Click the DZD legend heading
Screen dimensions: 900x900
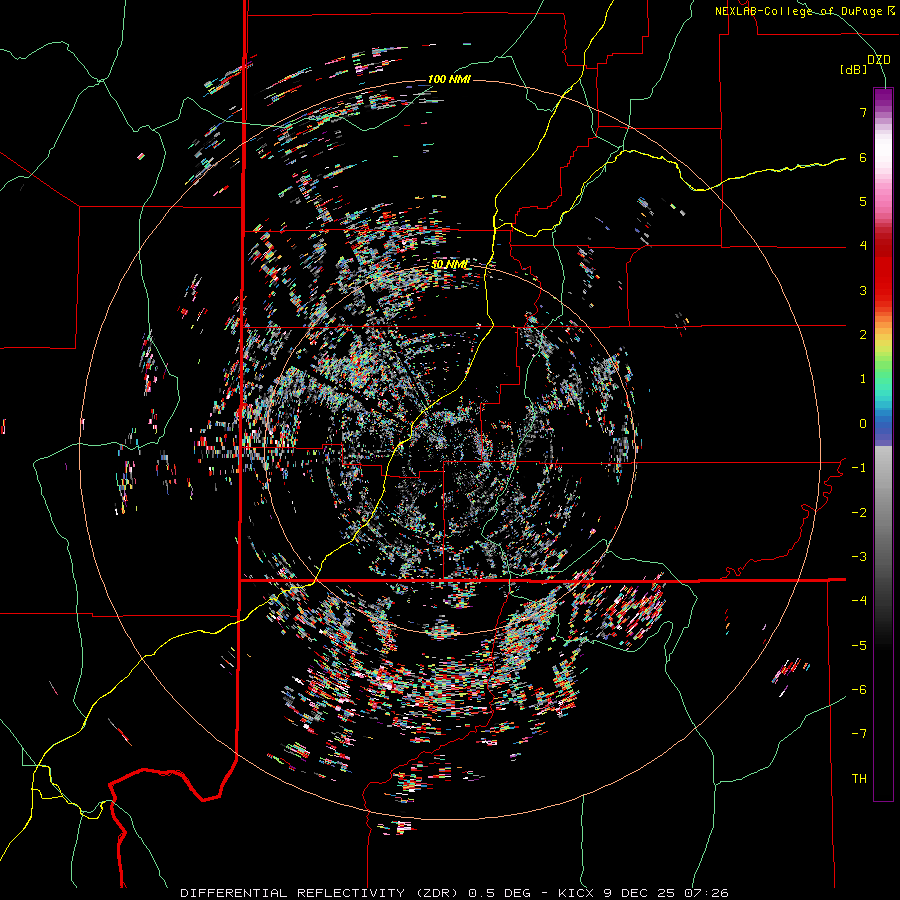tap(879, 60)
